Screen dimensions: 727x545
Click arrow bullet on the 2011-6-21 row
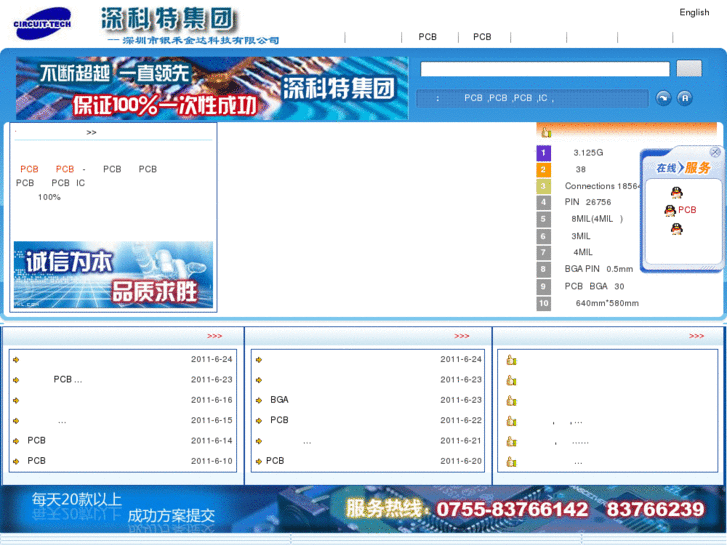point(259,441)
